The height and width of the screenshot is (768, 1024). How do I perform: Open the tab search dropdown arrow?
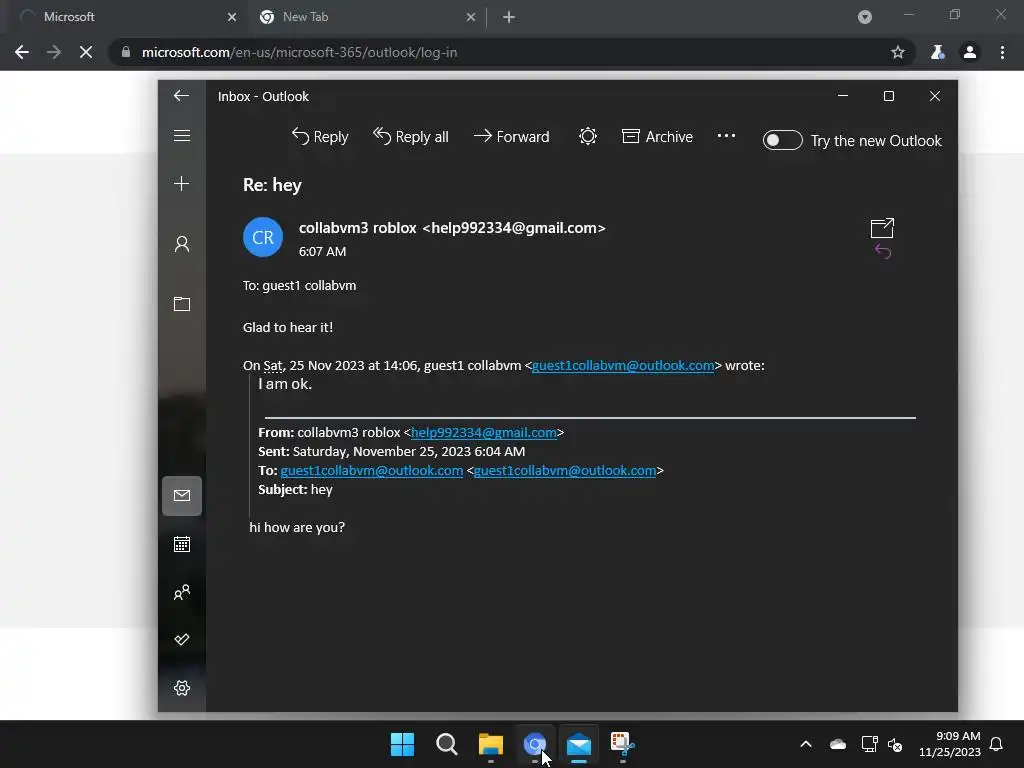tap(865, 17)
